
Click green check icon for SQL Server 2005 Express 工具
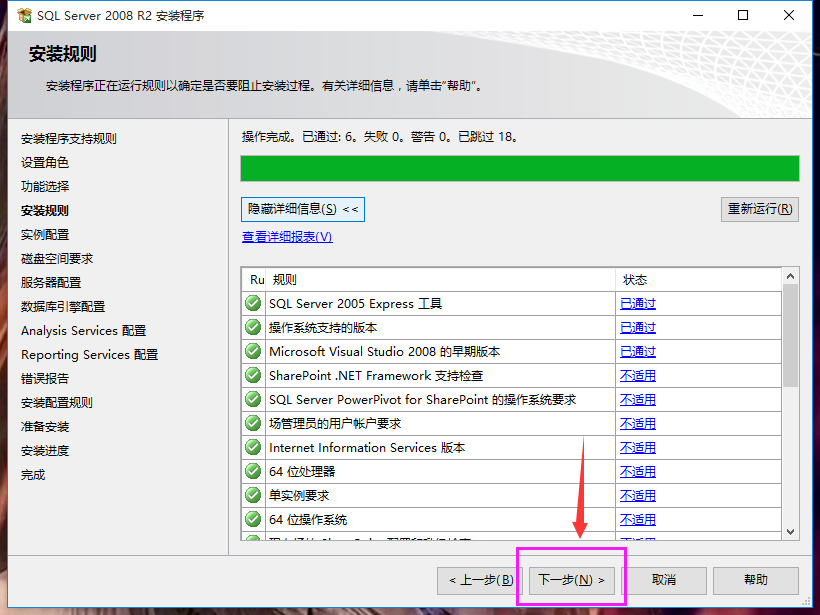click(x=253, y=303)
